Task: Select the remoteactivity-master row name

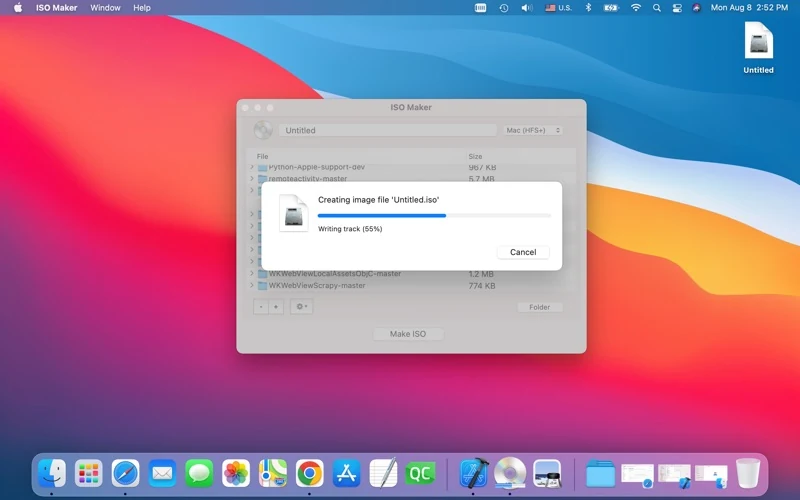Action: pos(308,179)
